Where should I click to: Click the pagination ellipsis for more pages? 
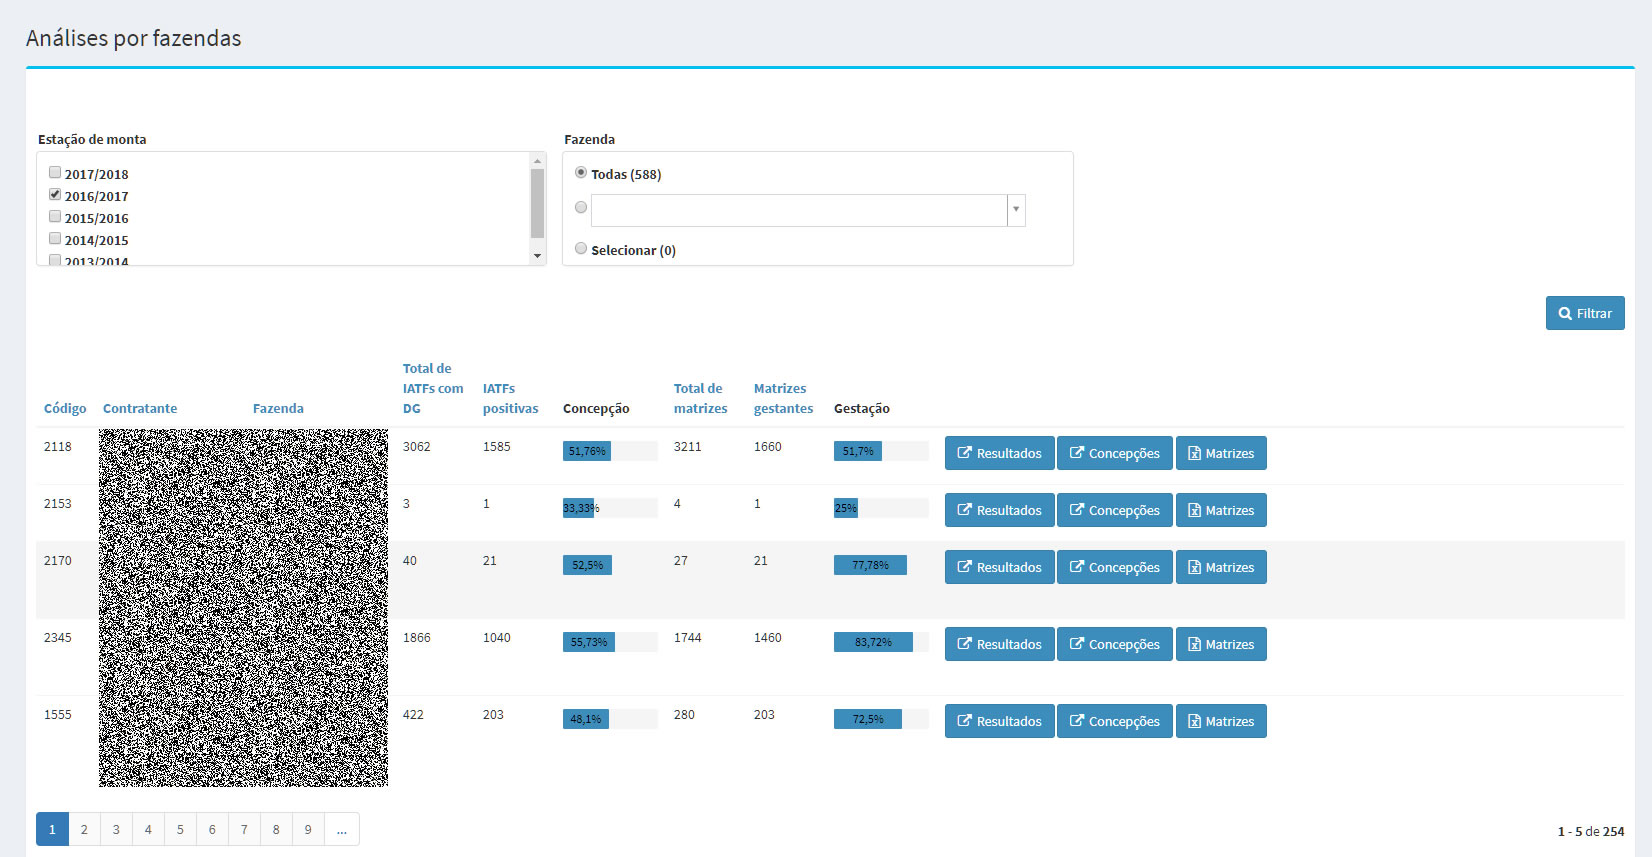[x=342, y=829]
